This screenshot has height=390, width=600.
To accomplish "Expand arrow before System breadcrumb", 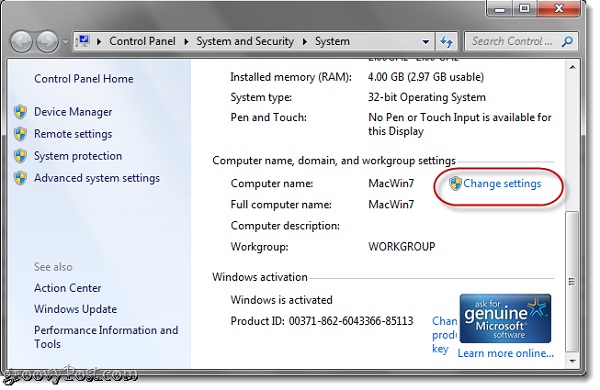I will click(305, 41).
